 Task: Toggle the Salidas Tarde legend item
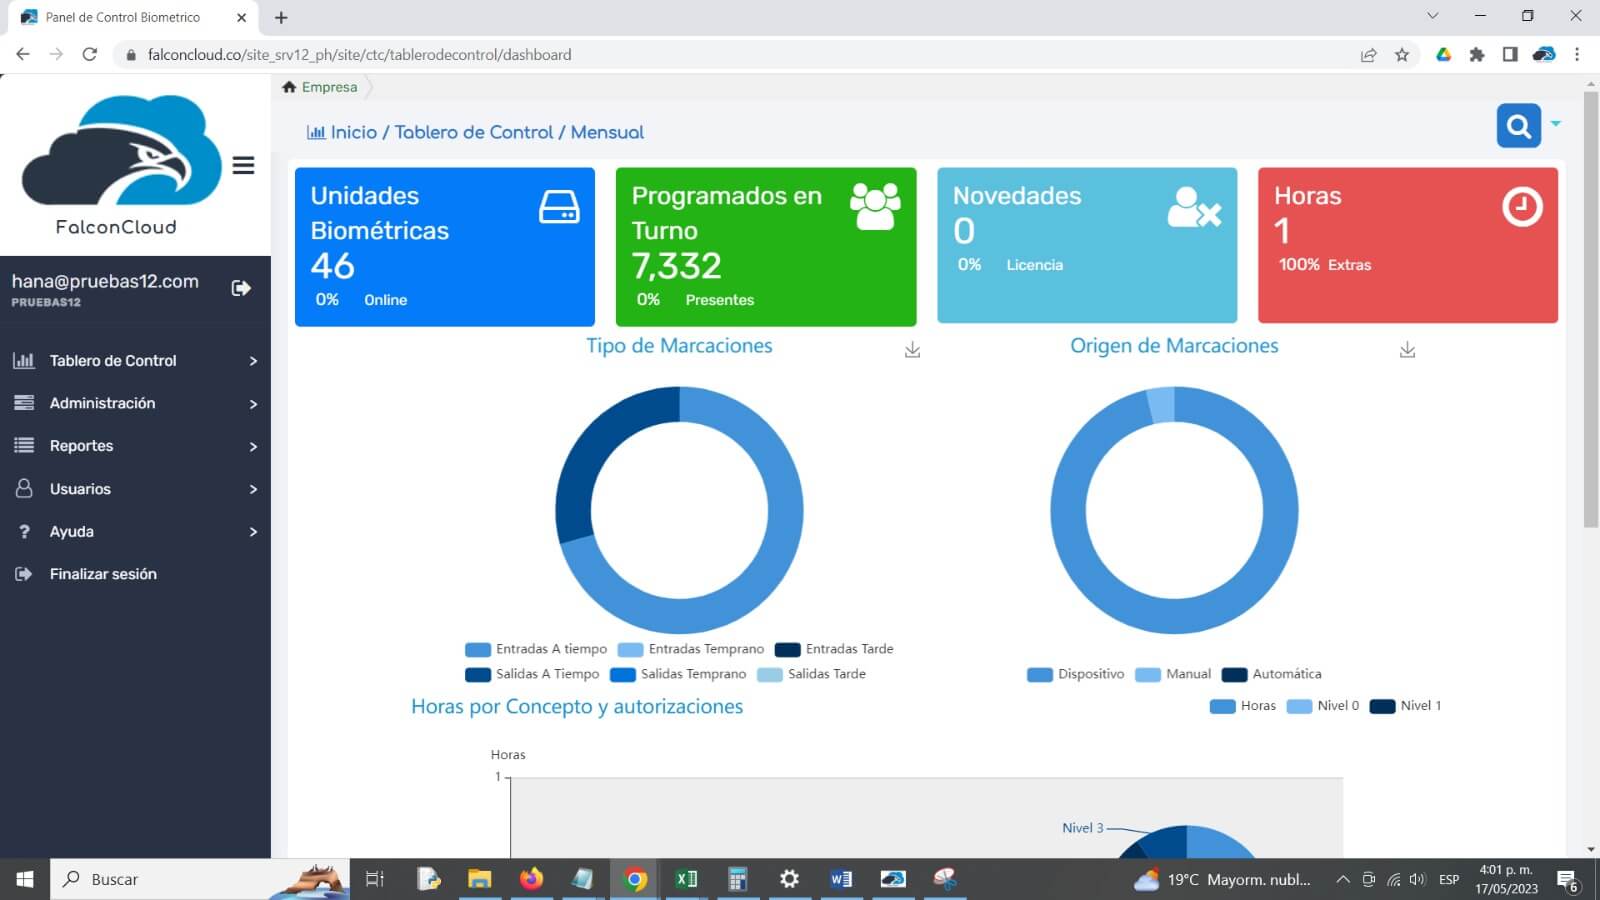tap(812, 674)
